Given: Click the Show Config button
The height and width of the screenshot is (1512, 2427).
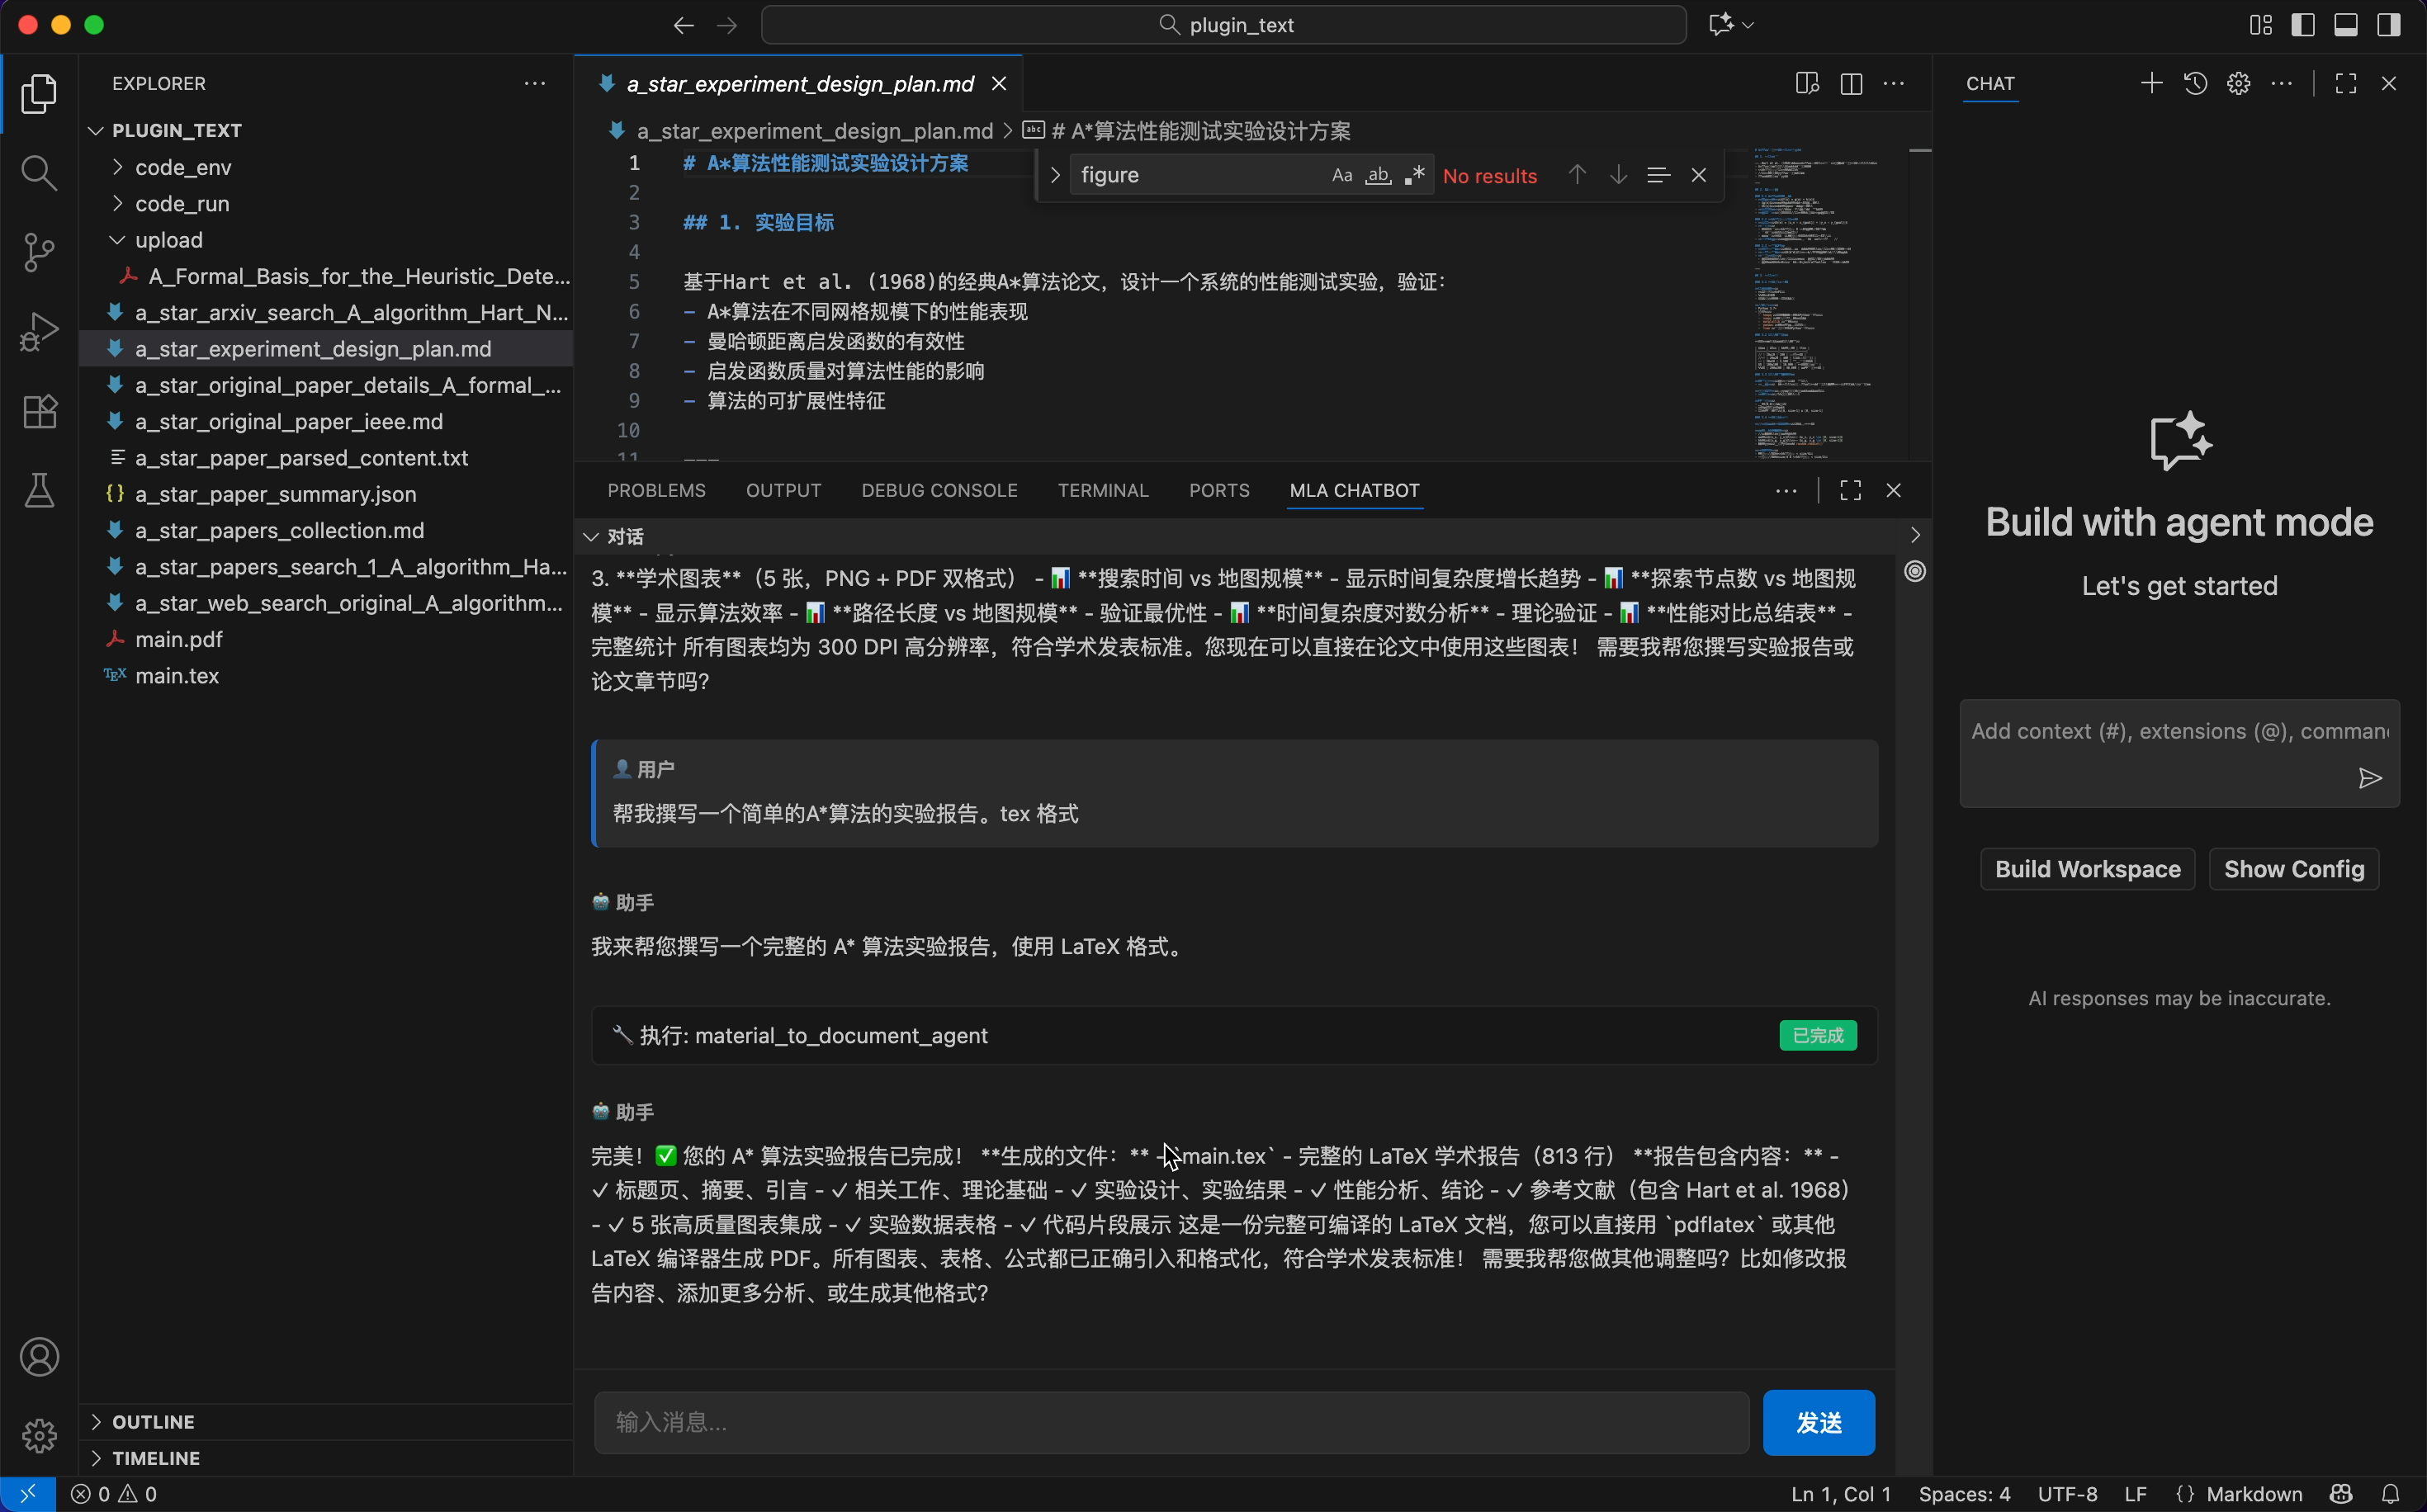Looking at the screenshot, I should (2294, 869).
